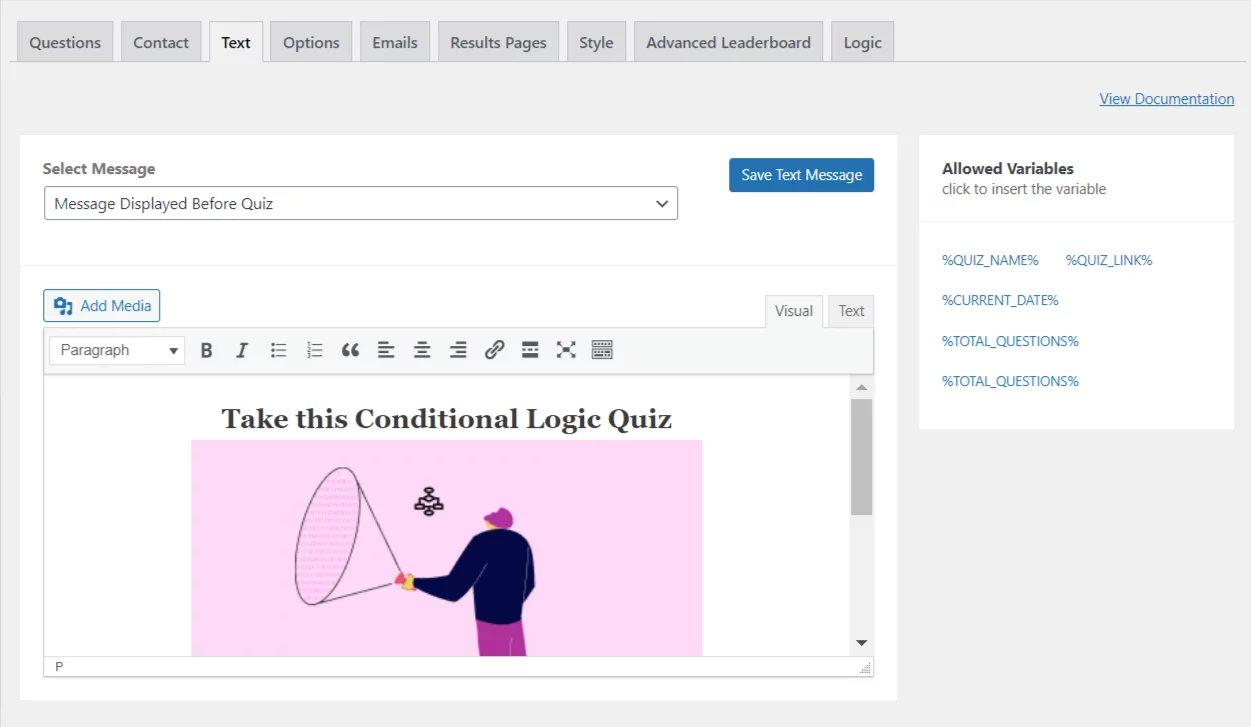Image resolution: width=1251 pixels, height=727 pixels.
Task: Insert Read More tag icon
Action: tap(530, 350)
